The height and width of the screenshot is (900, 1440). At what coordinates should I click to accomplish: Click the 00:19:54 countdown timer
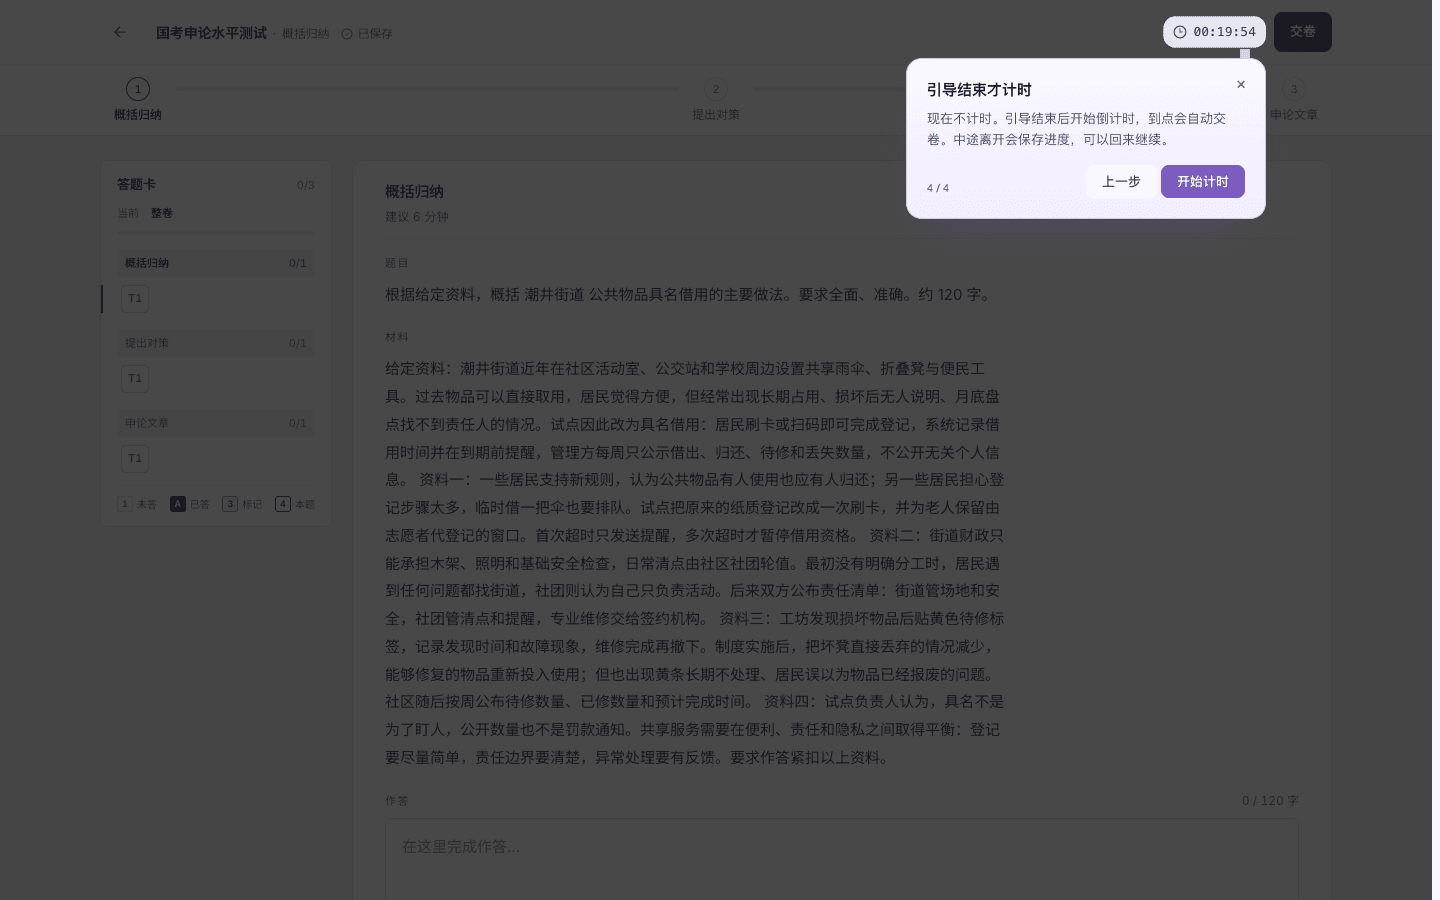tap(1215, 32)
